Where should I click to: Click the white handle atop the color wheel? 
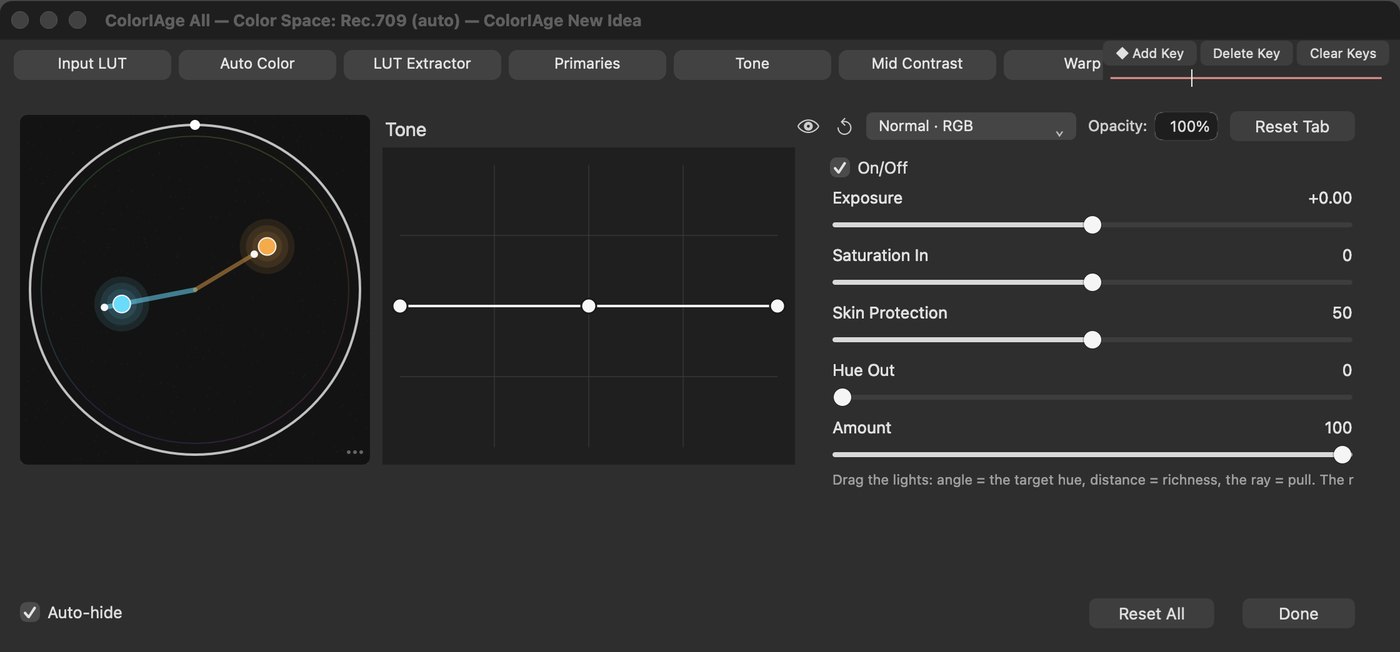(195, 125)
